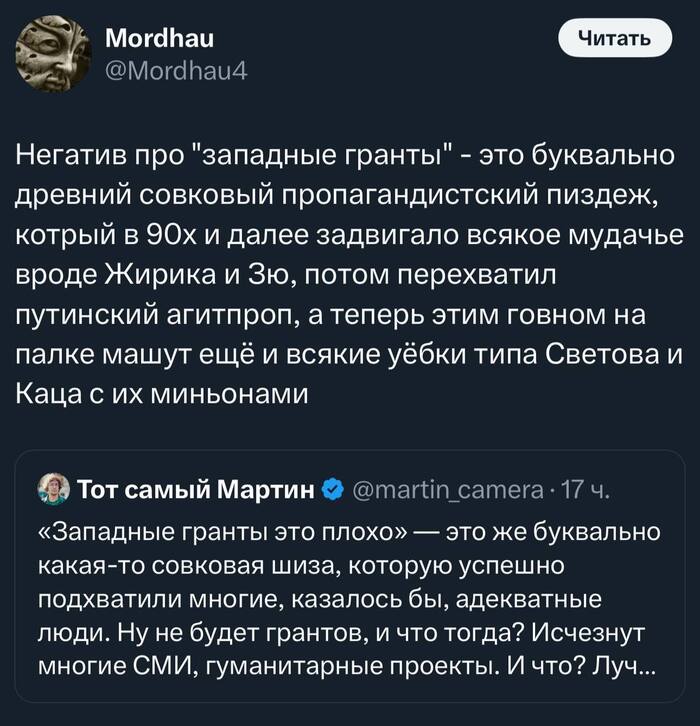
Task: Open the Тот самый Мартин profile name
Action: [196, 490]
